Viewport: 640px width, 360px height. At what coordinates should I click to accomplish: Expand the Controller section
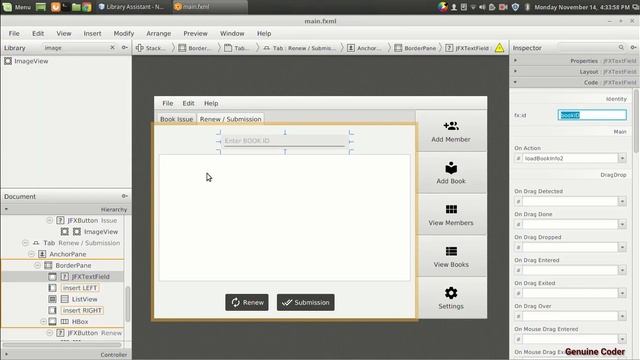(x=6, y=355)
